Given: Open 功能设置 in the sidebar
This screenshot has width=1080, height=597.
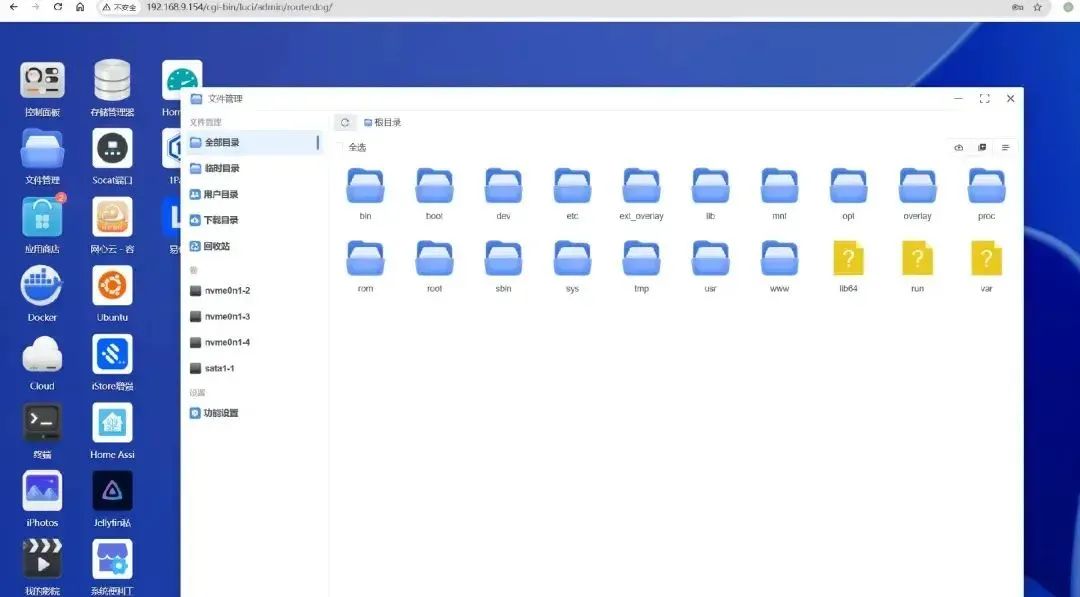Looking at the screenshot, I should click(253, 413).
